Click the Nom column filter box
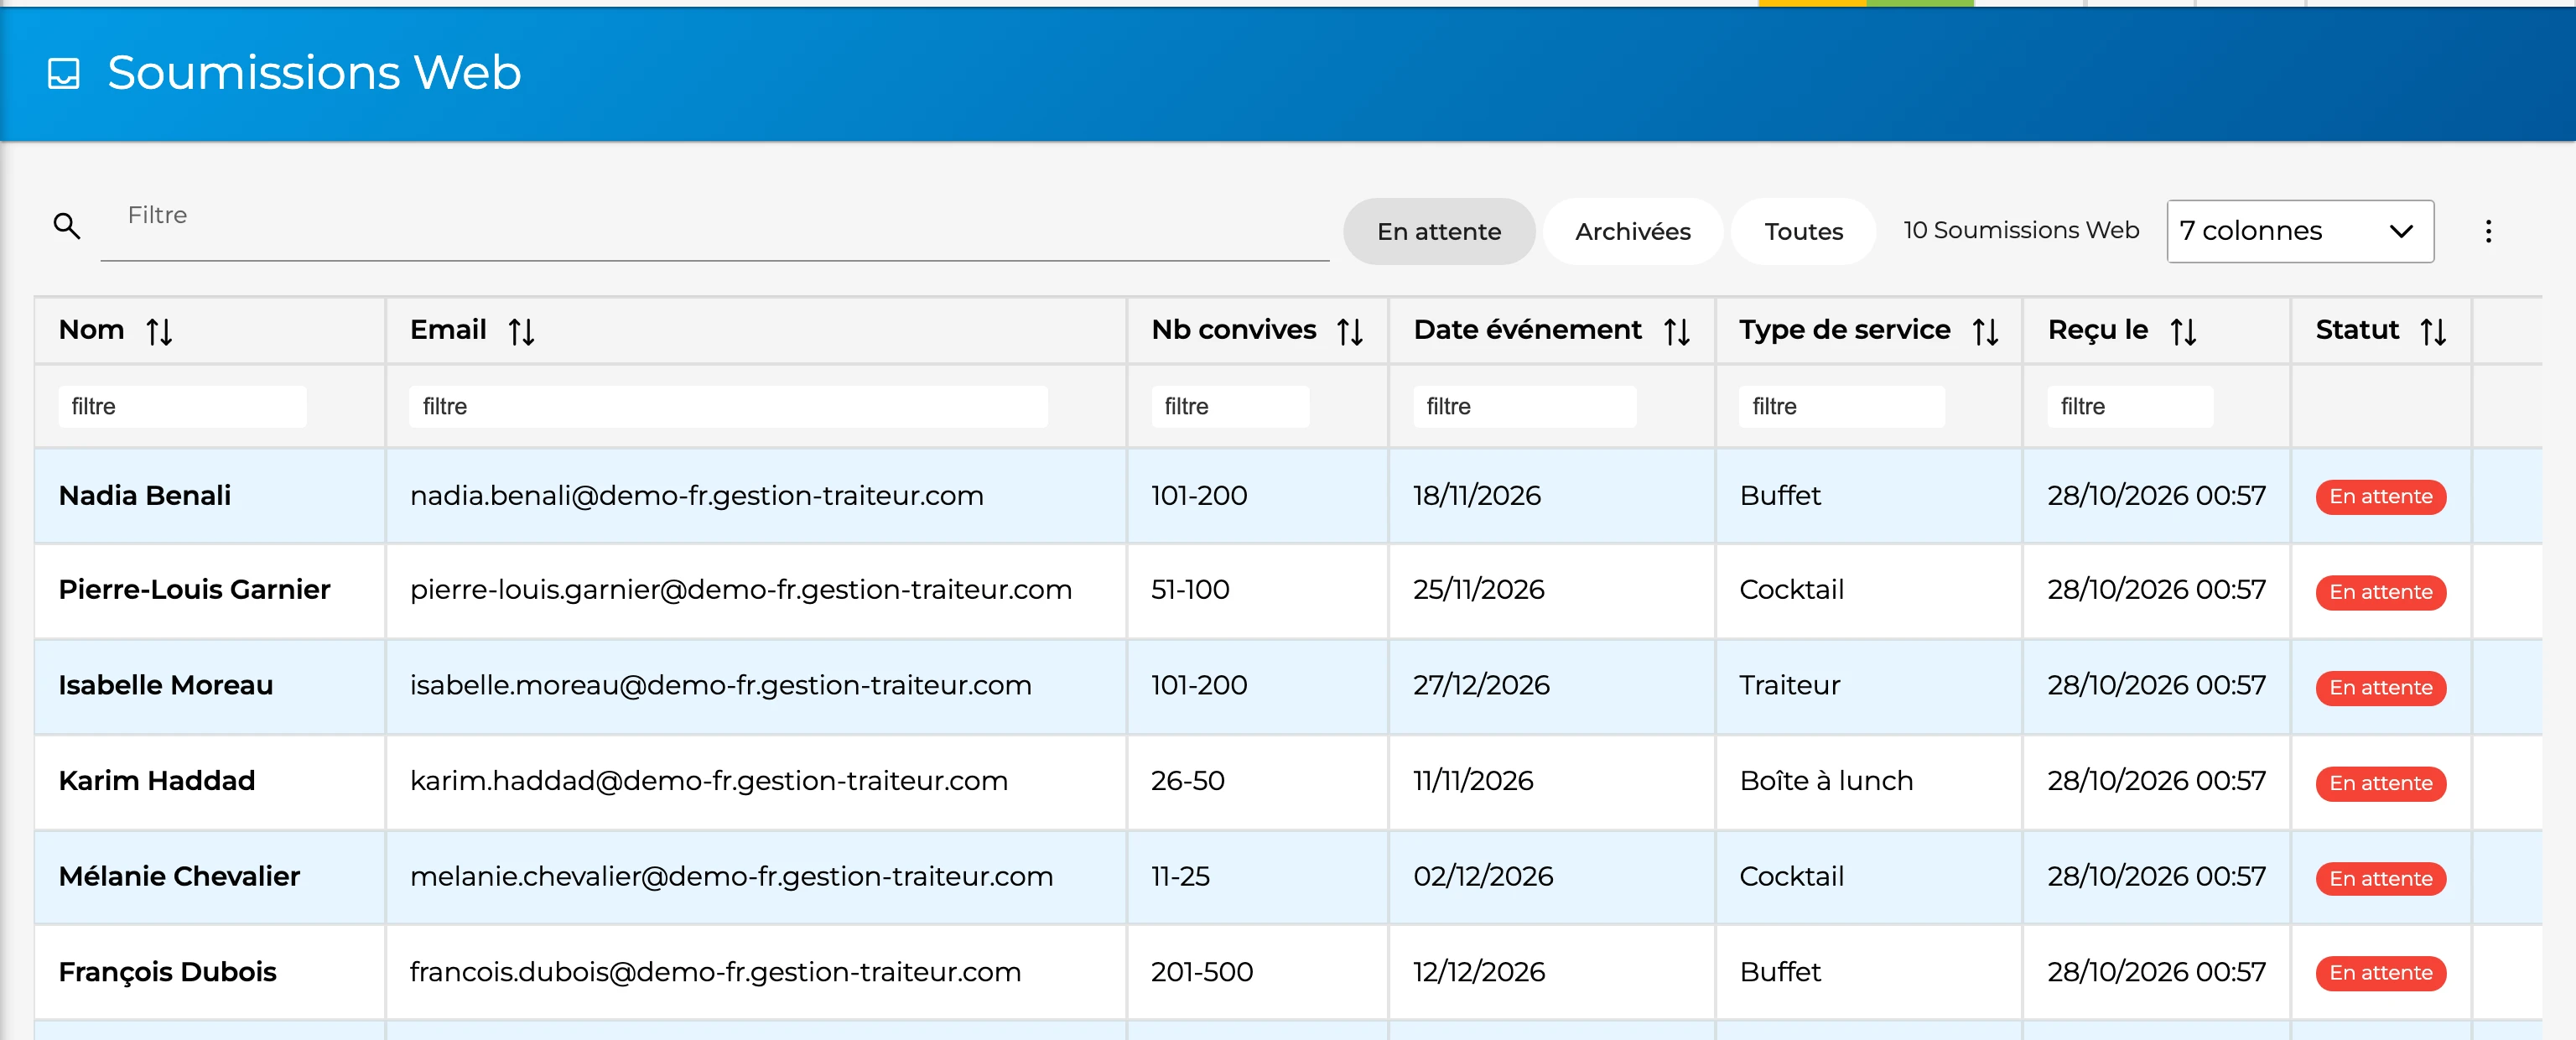Image resolution: width=2576 pixels, height=1040 pixels. (182, 406)
